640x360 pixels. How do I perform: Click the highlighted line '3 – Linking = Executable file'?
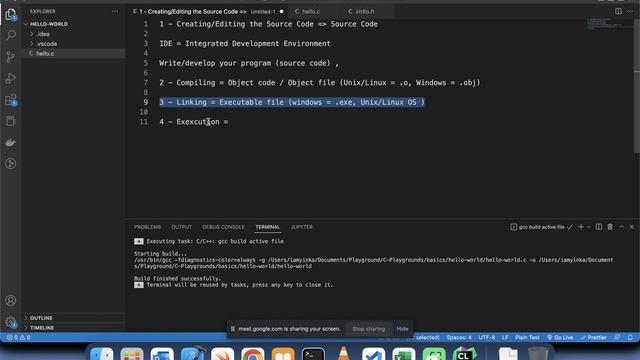coord(292,102)
